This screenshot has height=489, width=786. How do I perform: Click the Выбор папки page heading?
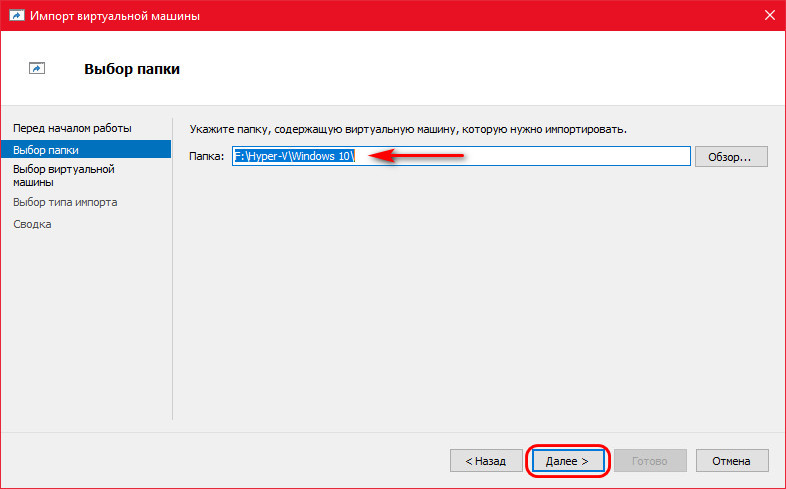(x=132, y=69)
